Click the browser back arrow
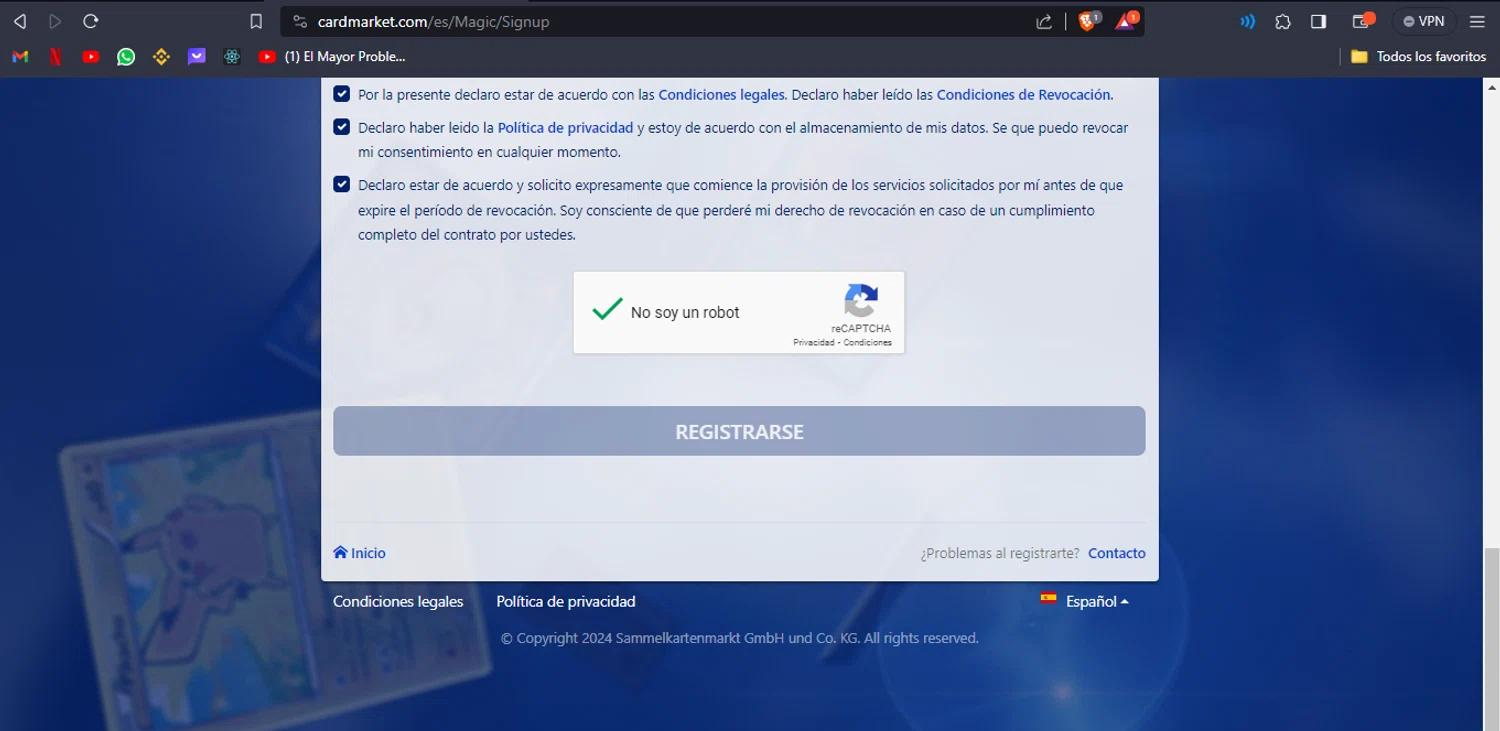 20,21
